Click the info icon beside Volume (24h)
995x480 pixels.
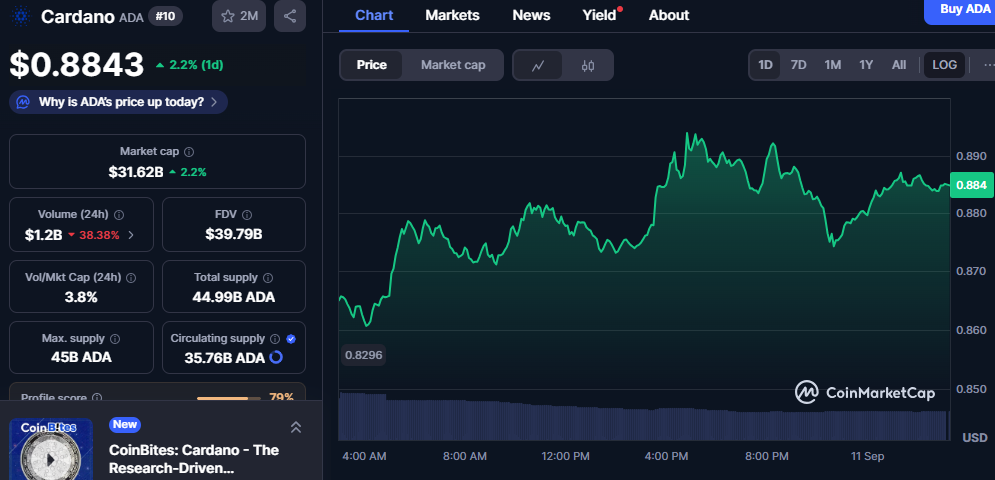coord(119,215)
